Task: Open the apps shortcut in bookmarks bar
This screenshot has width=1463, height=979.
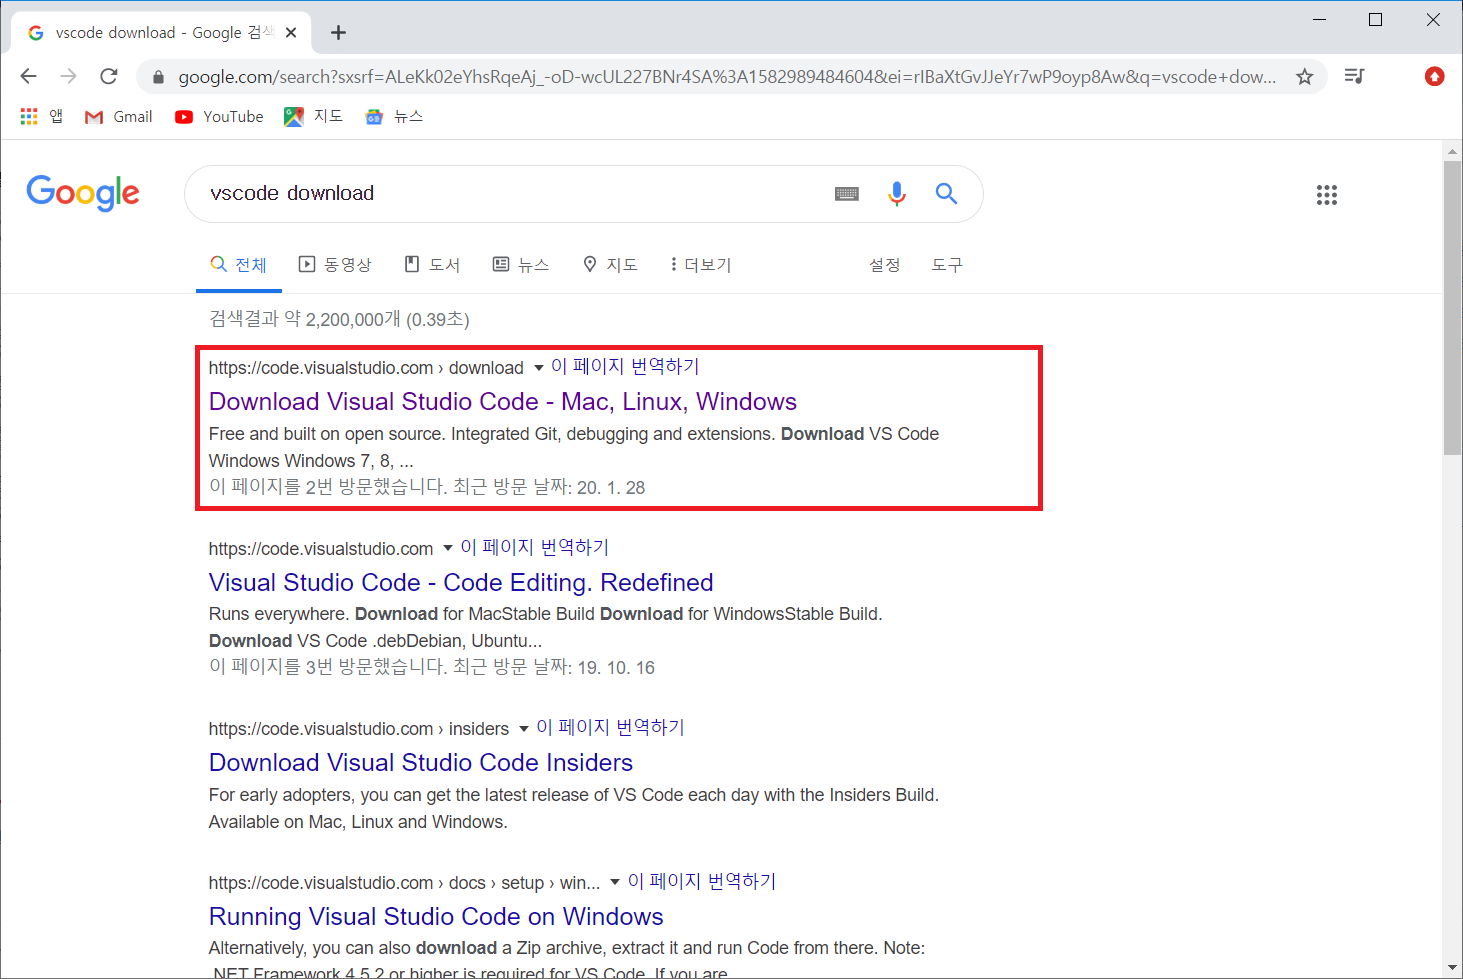Action: pos(42,116)
